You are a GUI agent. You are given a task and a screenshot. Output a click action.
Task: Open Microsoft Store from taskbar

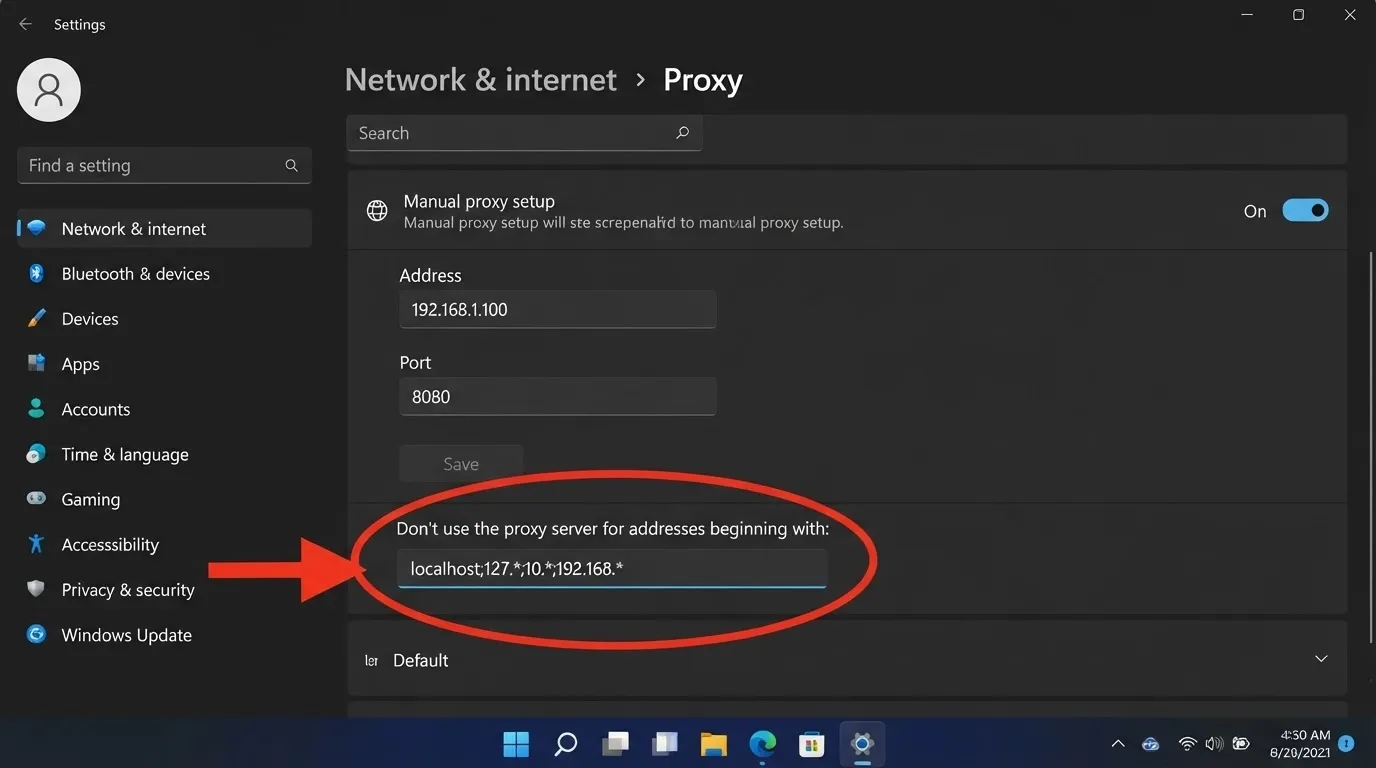pos(811,744)
